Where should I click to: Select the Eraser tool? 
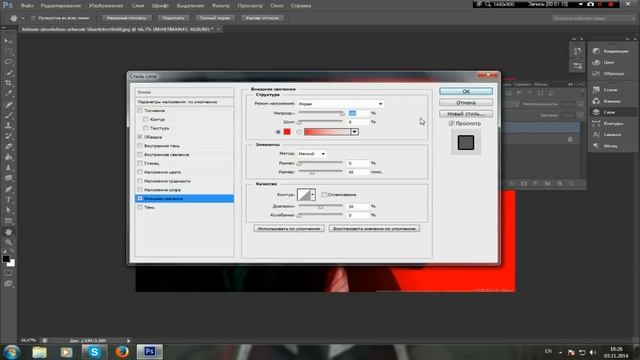click(9, 147)
